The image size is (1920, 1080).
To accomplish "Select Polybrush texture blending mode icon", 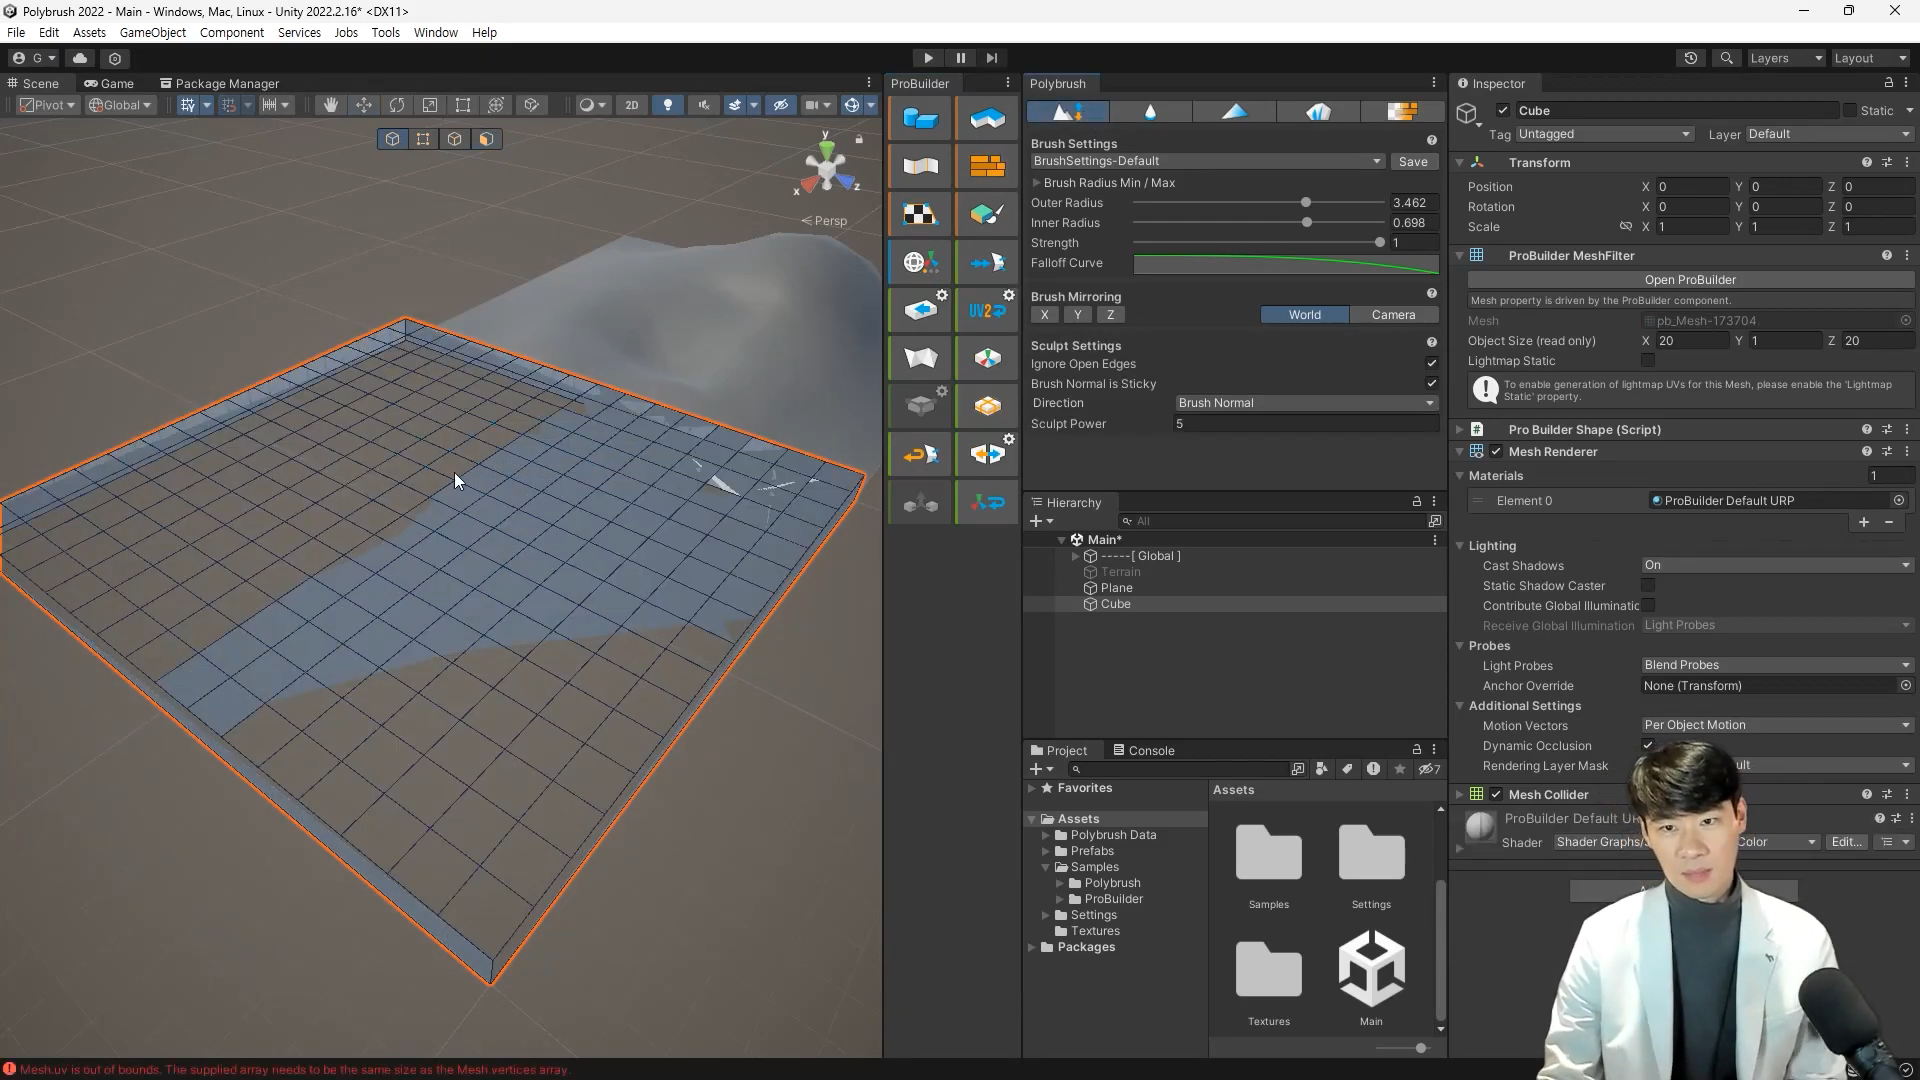I will coord(1402,112).
